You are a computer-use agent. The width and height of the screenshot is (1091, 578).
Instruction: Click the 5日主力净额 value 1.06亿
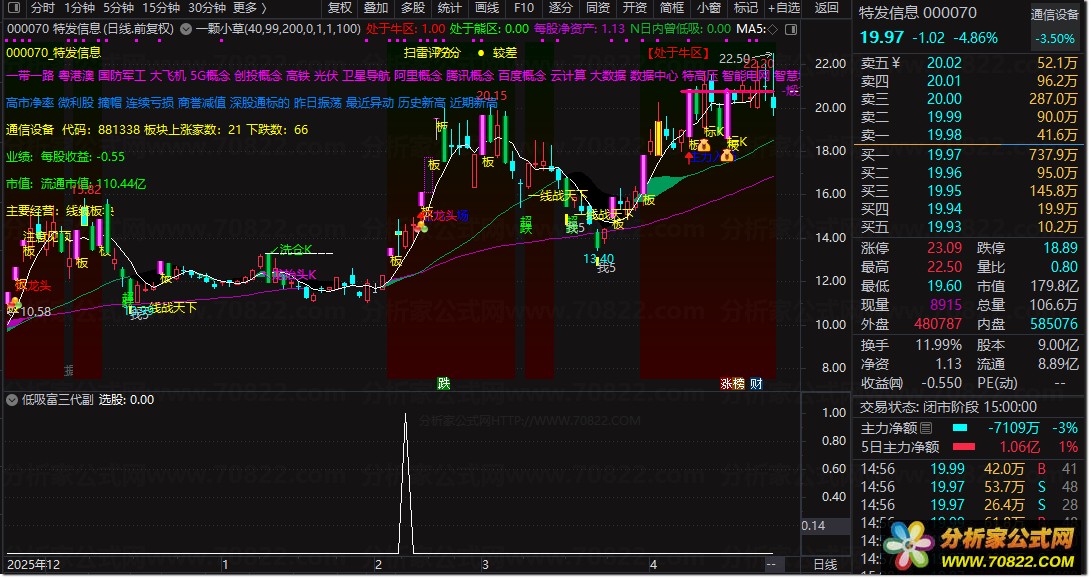click(x=1019, y=447)
